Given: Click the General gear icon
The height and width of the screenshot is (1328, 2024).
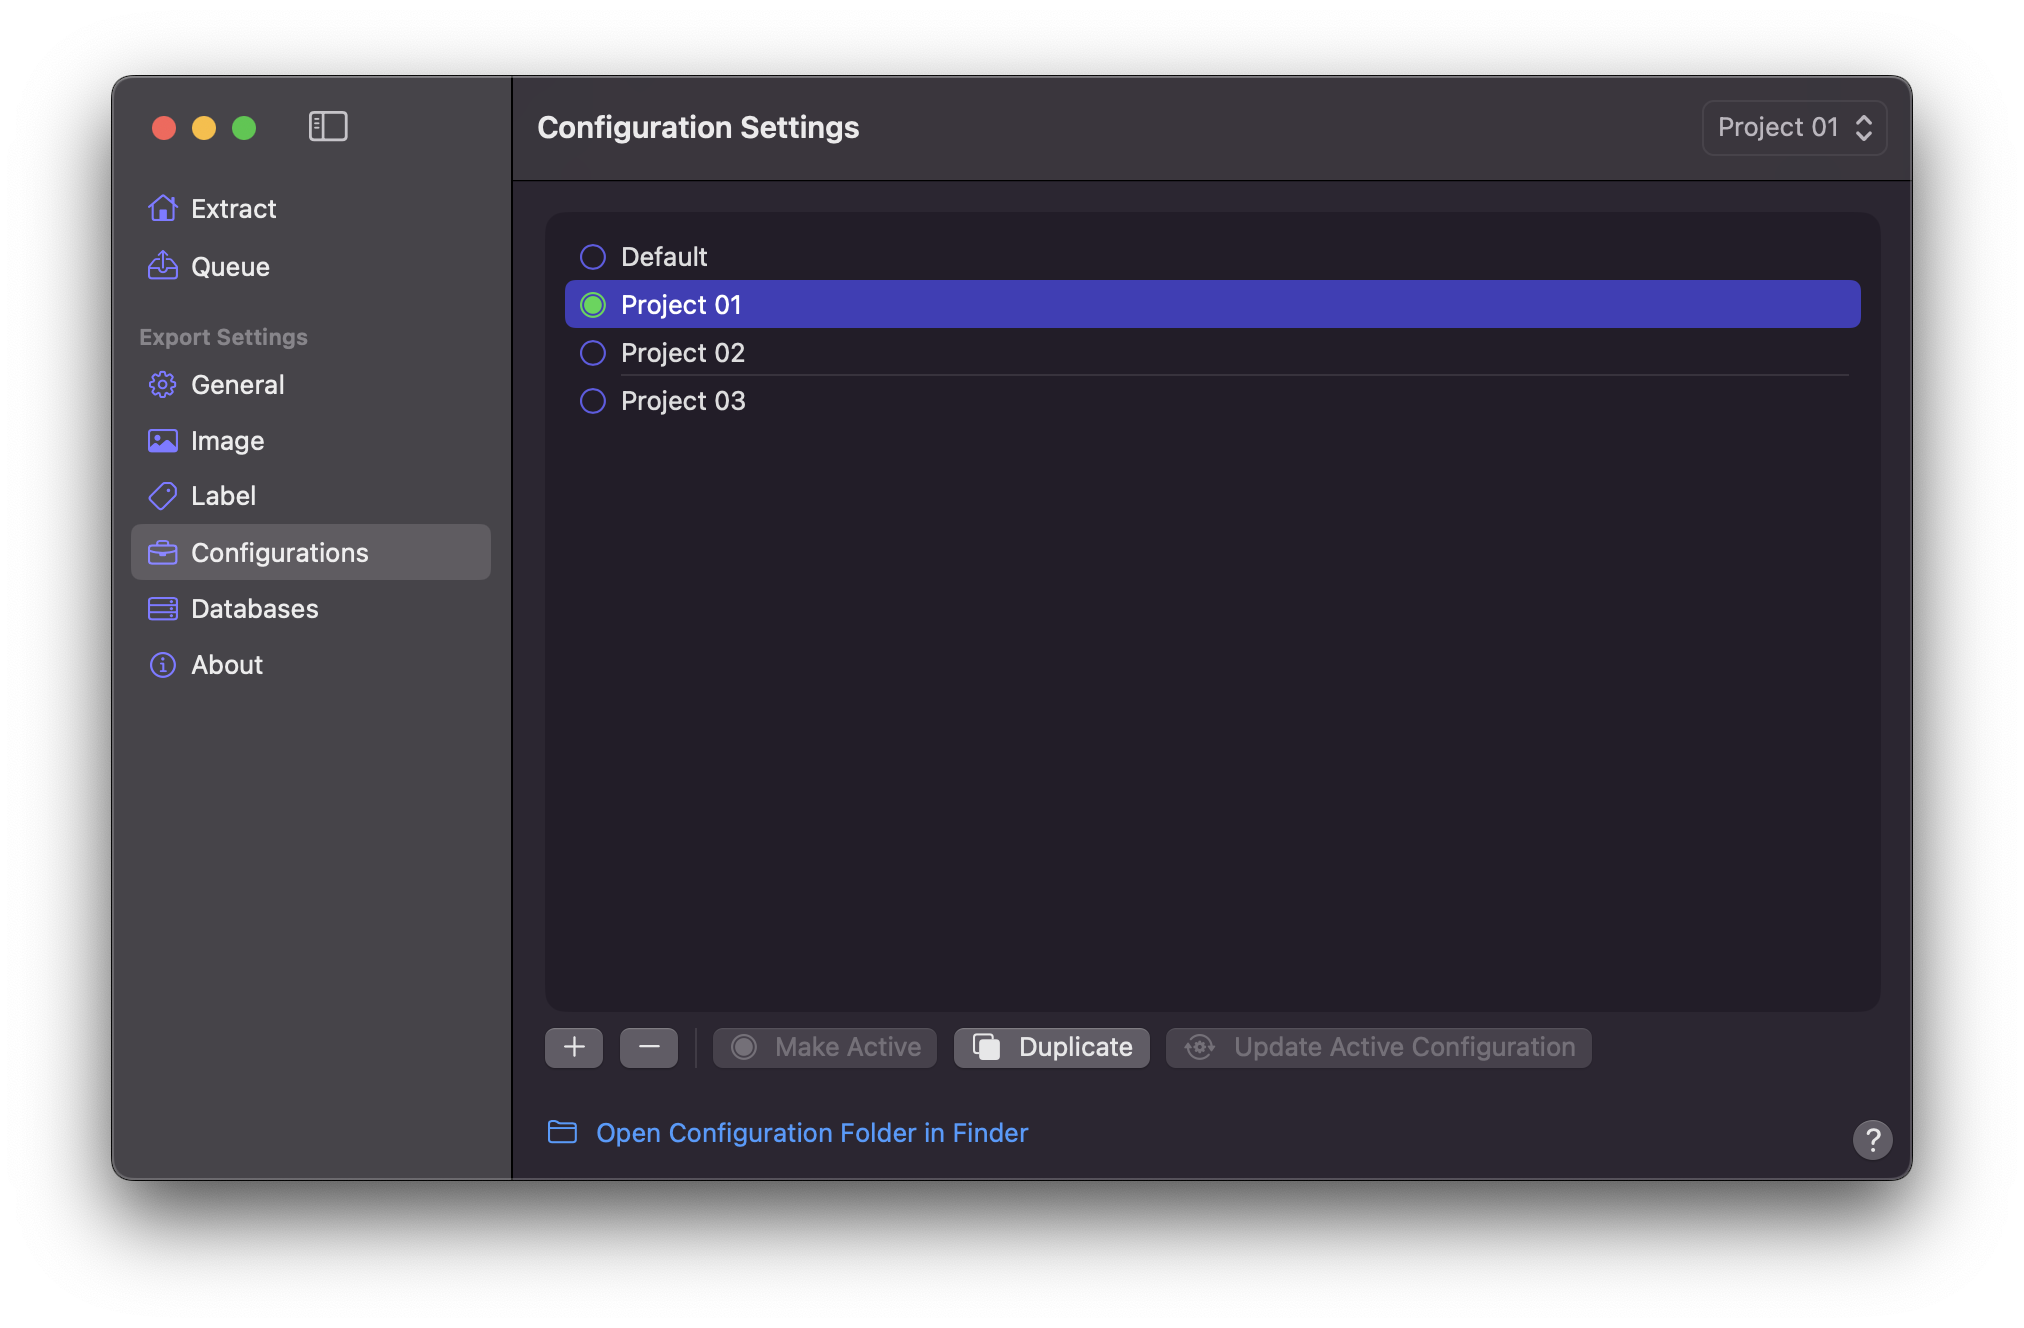Looking at the screenshot, I should pos(162,384).
